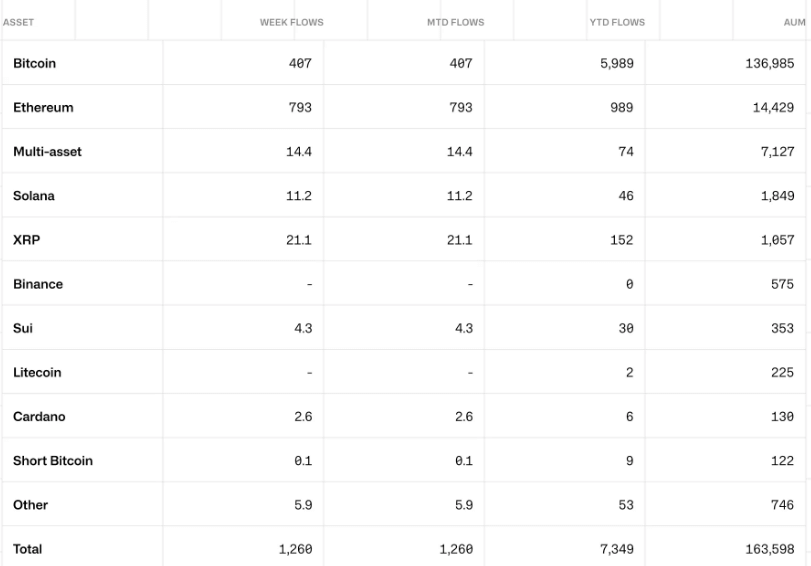Select the Binance row label
Image resolution: width=811 pixels, height=566 pixels.
tap(38, 284)
